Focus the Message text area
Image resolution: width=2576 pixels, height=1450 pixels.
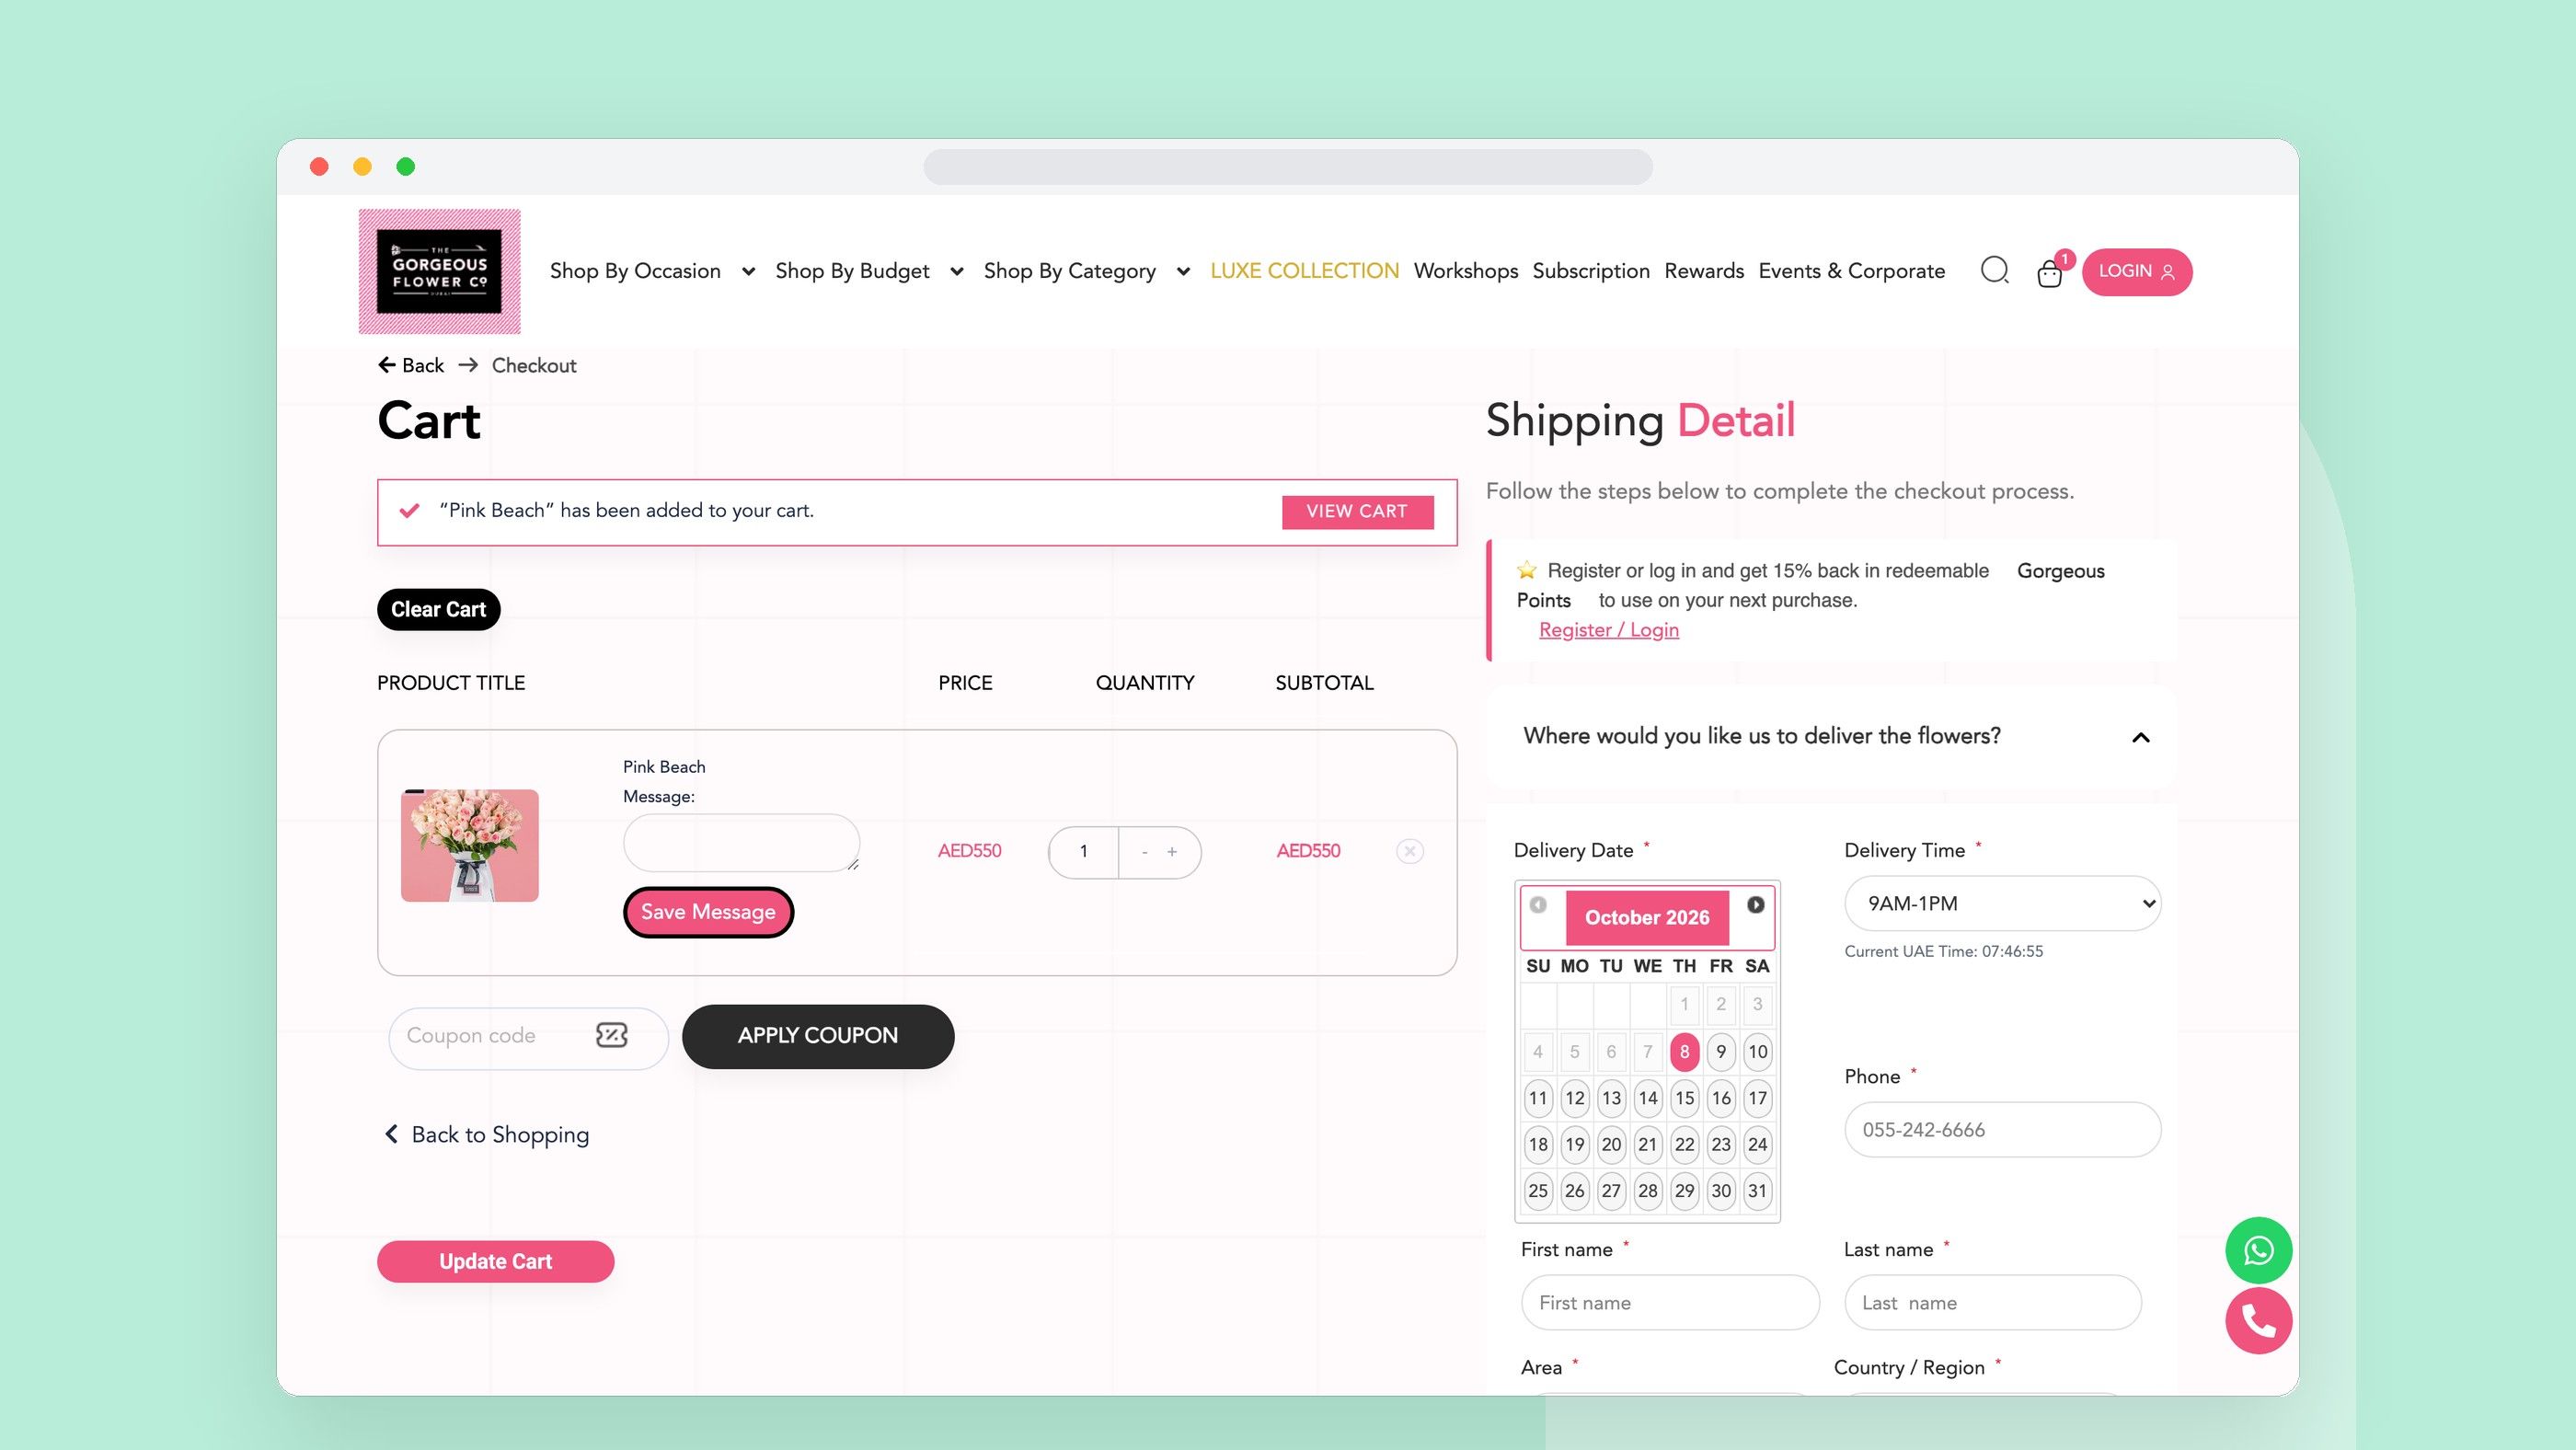[x=741, y=843]
